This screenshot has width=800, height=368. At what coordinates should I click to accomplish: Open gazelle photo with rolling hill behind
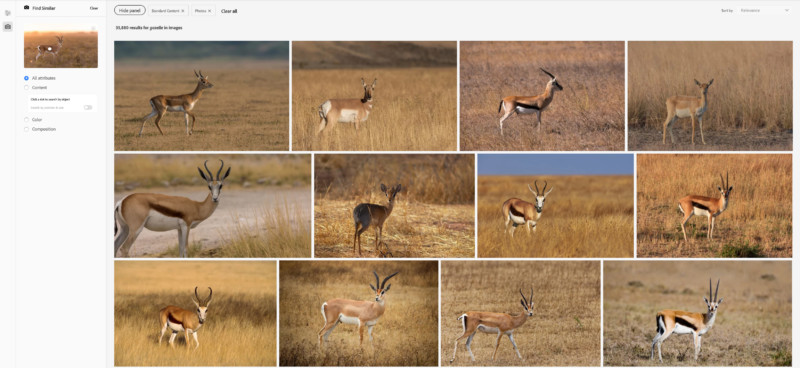(x=374, y=96)
